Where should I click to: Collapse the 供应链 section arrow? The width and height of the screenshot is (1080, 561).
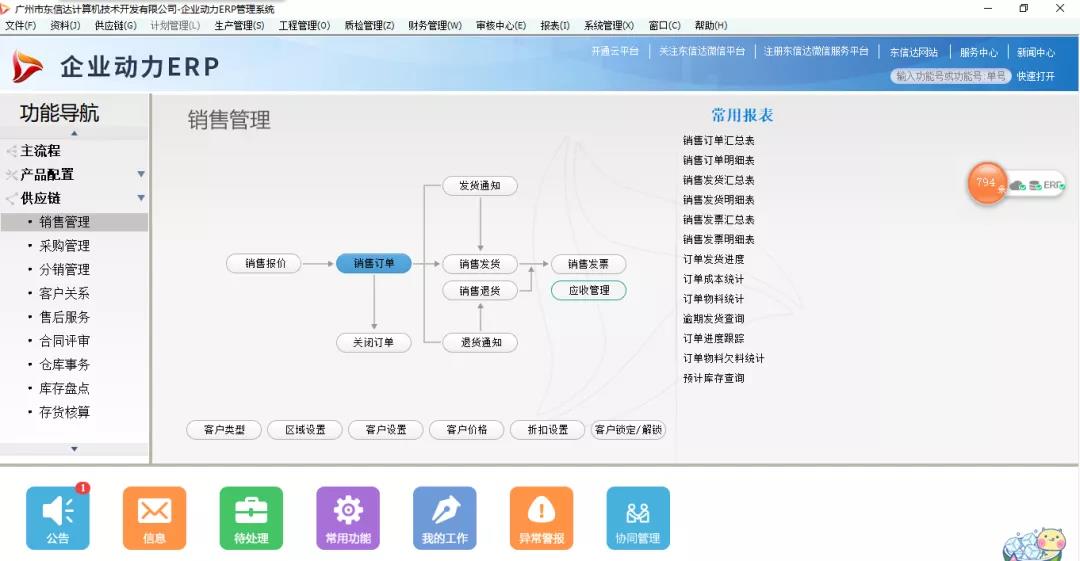pos(141,198)
